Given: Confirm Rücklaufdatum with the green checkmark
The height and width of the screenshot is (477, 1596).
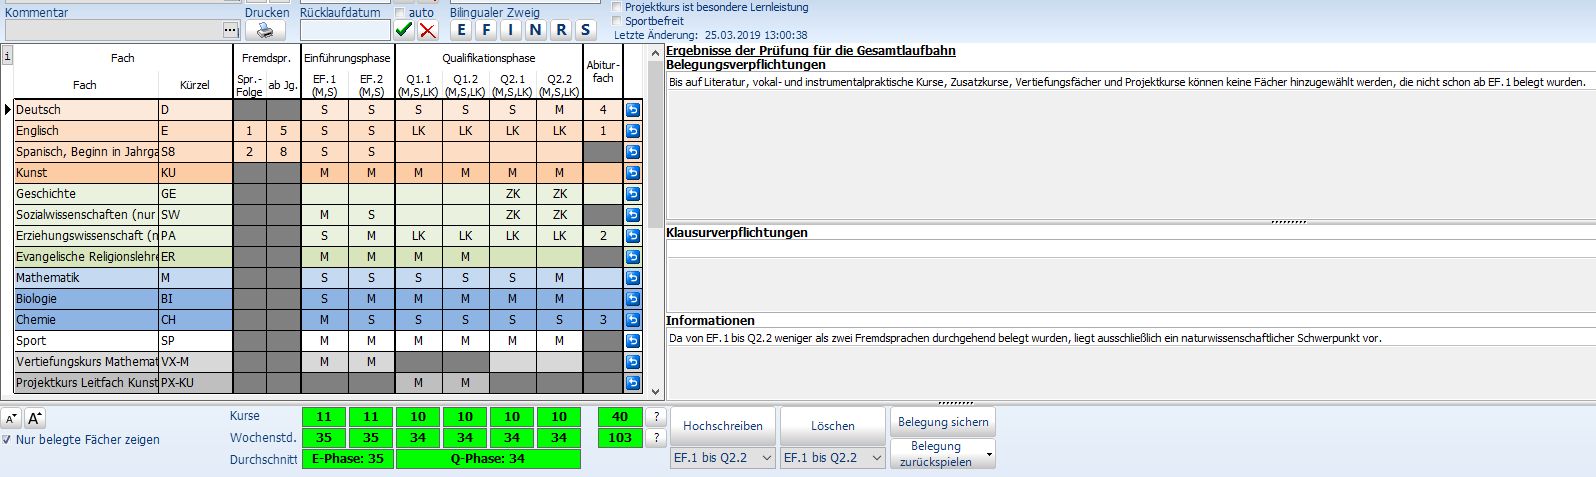Looking at the screenshot, I should coord(403,30).
